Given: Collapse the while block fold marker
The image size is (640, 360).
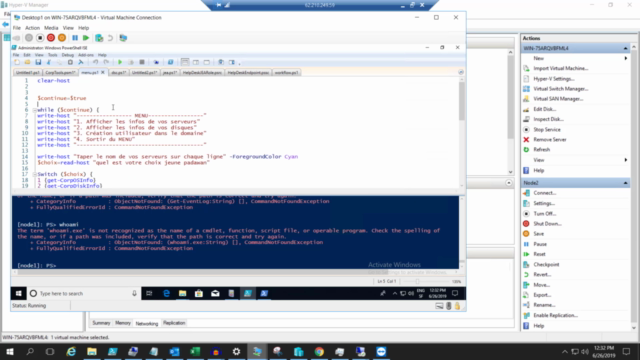Looking at the screenshot, I should point(35,110).
